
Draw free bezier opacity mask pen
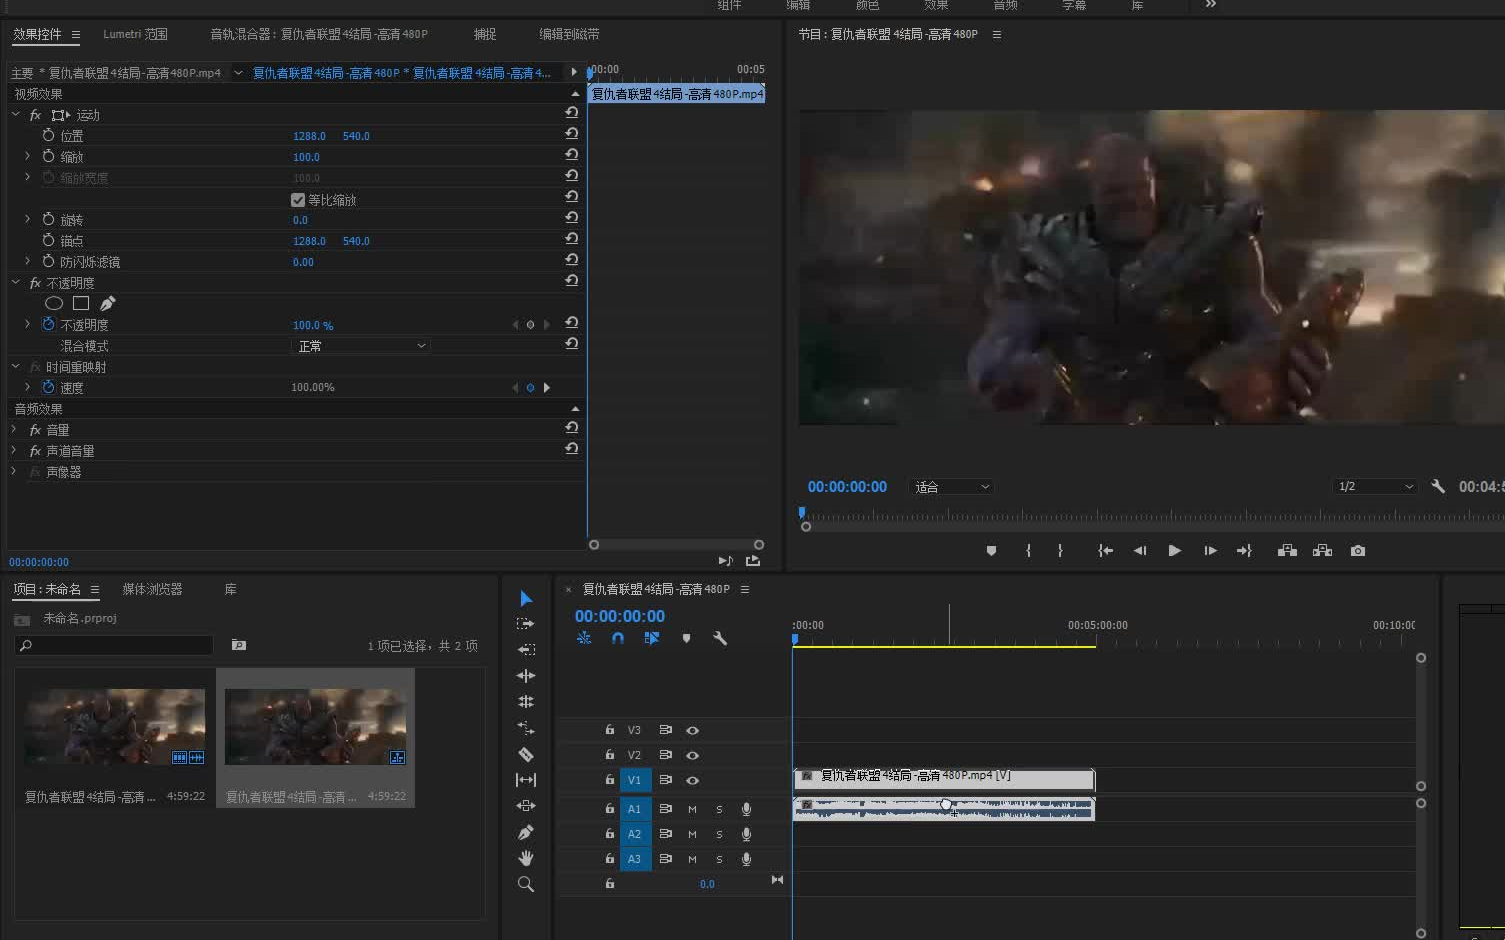click(x=108, y=303)
